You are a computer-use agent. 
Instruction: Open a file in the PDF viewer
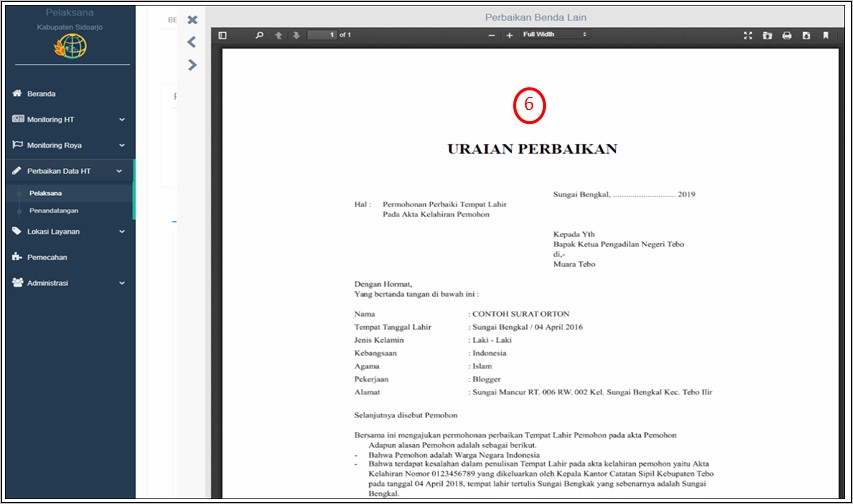pyautogui.click(x=767, y=35)
